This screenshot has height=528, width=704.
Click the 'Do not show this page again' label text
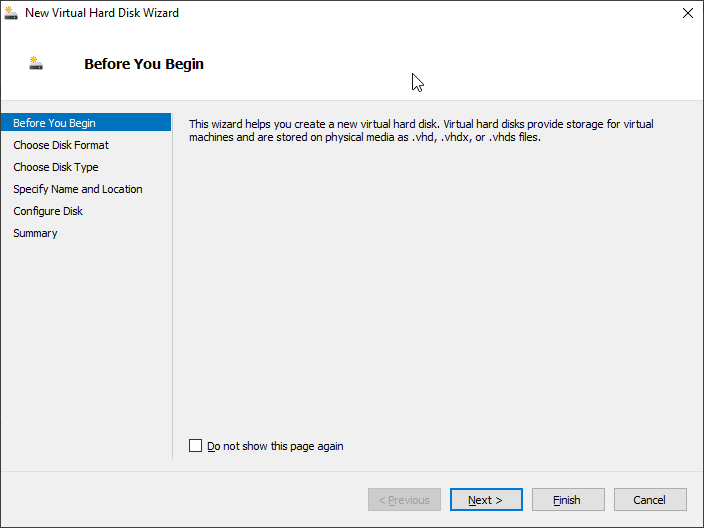tap(275, 446)
